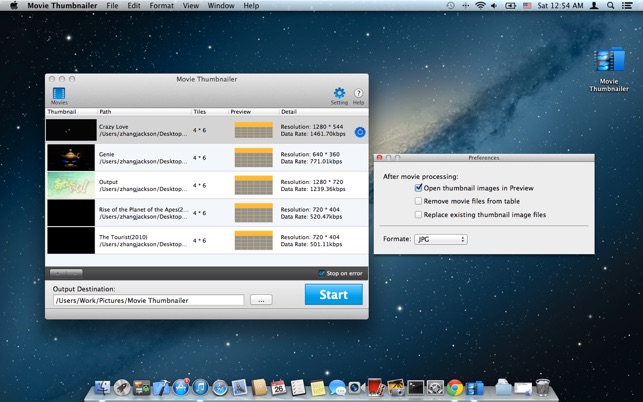Screen dimensions: 643x402
Task: Enable Remove movie files from table
Action: (x=418, y=201)
